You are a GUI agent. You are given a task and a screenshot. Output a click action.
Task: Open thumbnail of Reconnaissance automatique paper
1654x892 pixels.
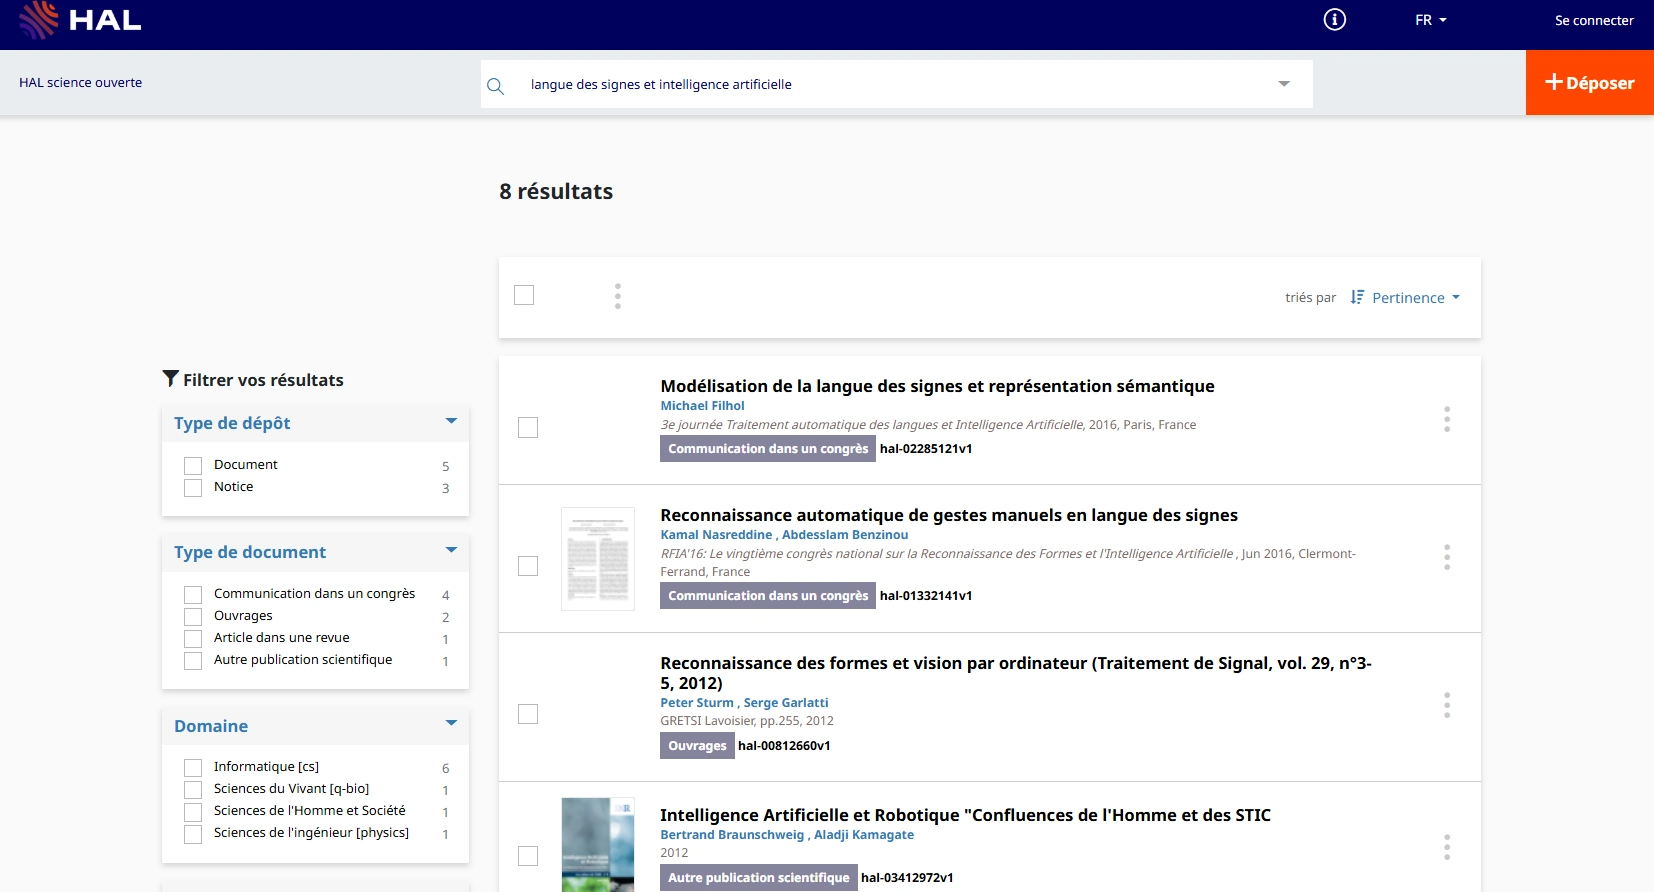pyautogui.click(x=598, y=558)
